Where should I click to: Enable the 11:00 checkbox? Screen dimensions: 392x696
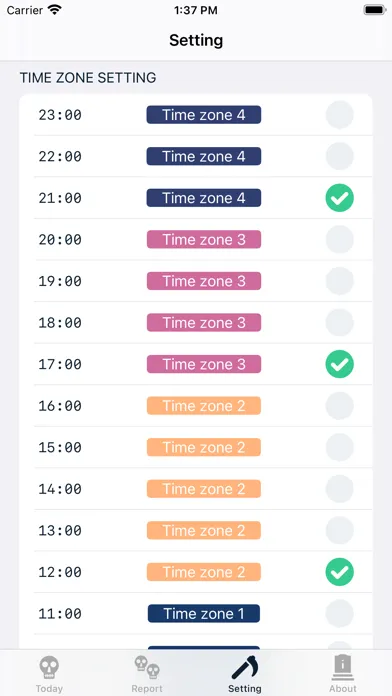coord(340,613)
